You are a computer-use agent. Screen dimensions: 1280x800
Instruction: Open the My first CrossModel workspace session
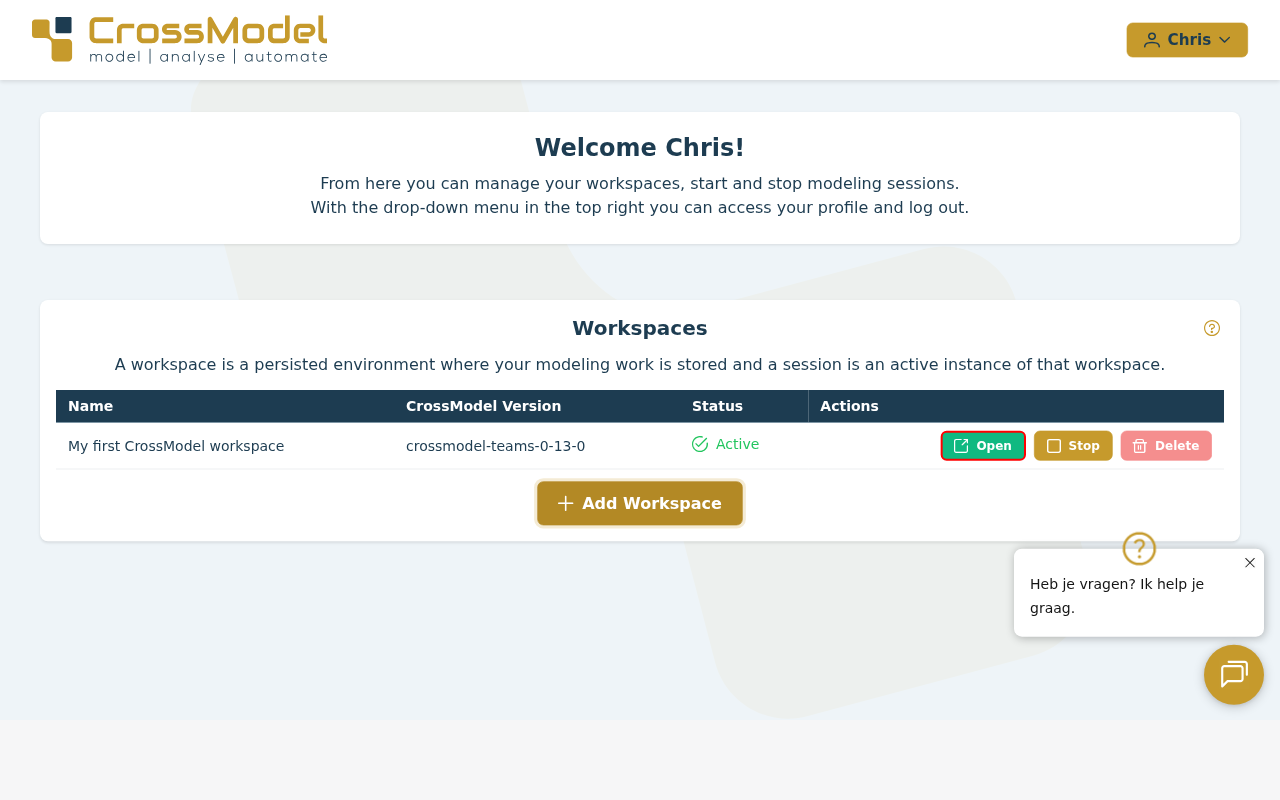point(983,446)
